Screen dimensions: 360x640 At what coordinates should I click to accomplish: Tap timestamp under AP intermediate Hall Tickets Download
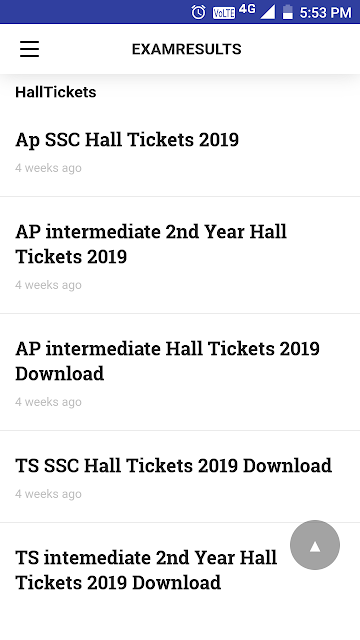[48, 402]
